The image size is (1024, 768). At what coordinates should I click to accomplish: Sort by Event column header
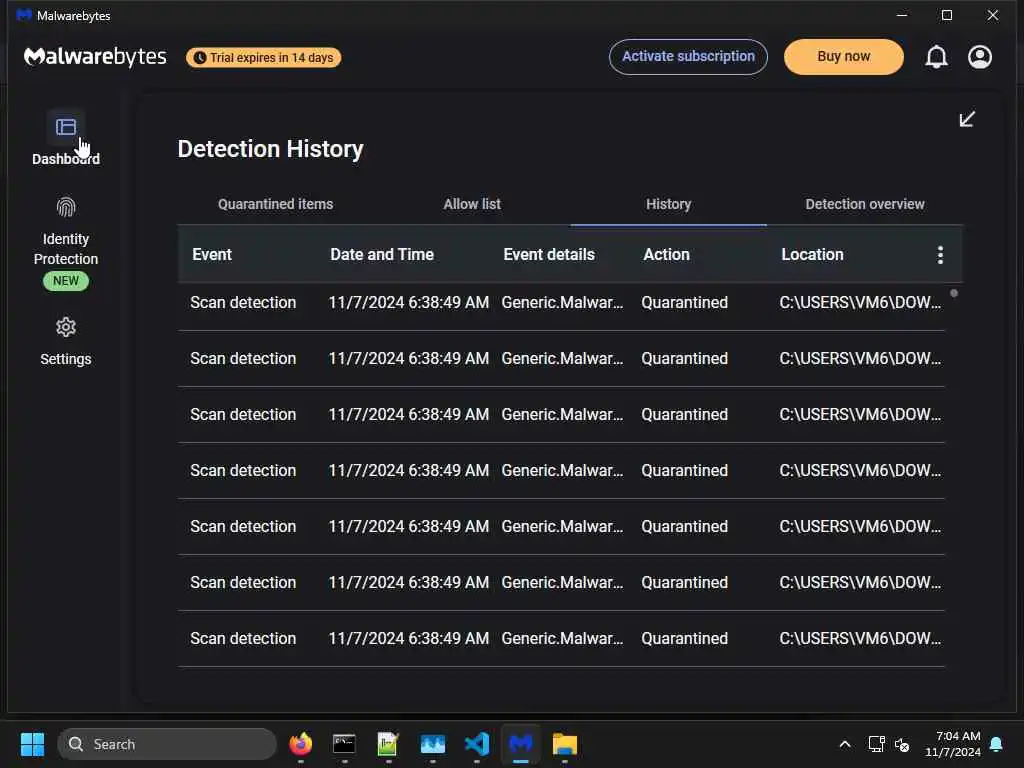point(212,255)
